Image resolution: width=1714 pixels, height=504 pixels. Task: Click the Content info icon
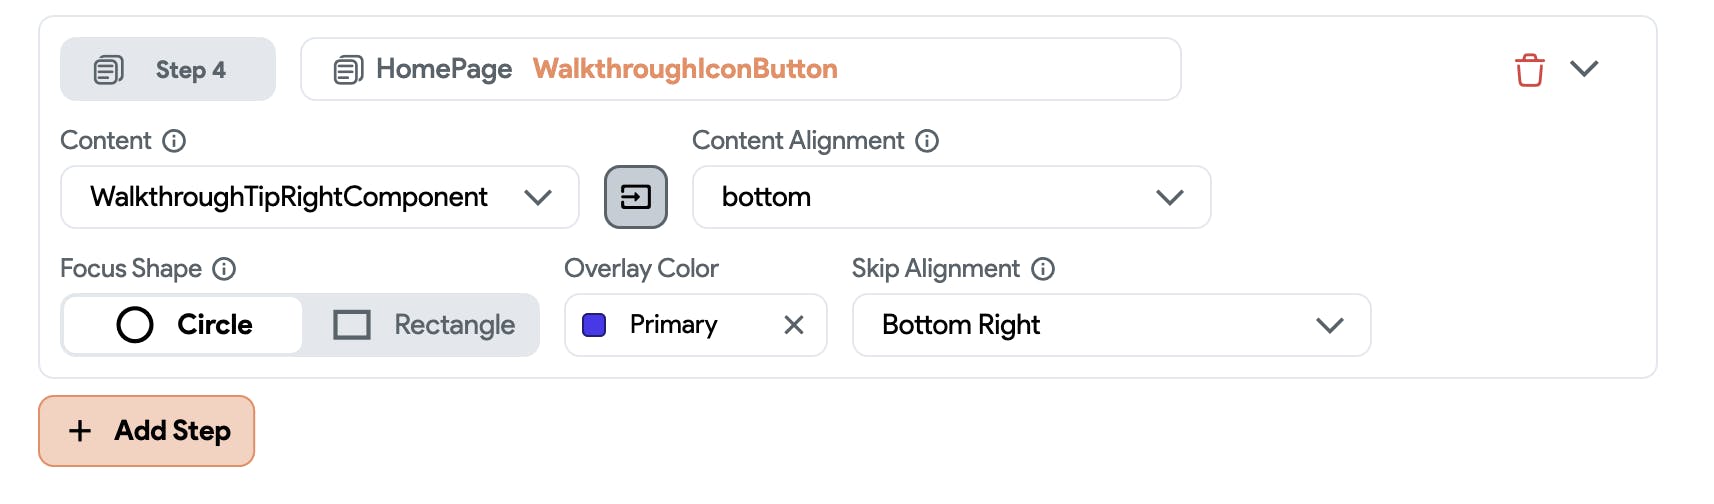point(174,141)
